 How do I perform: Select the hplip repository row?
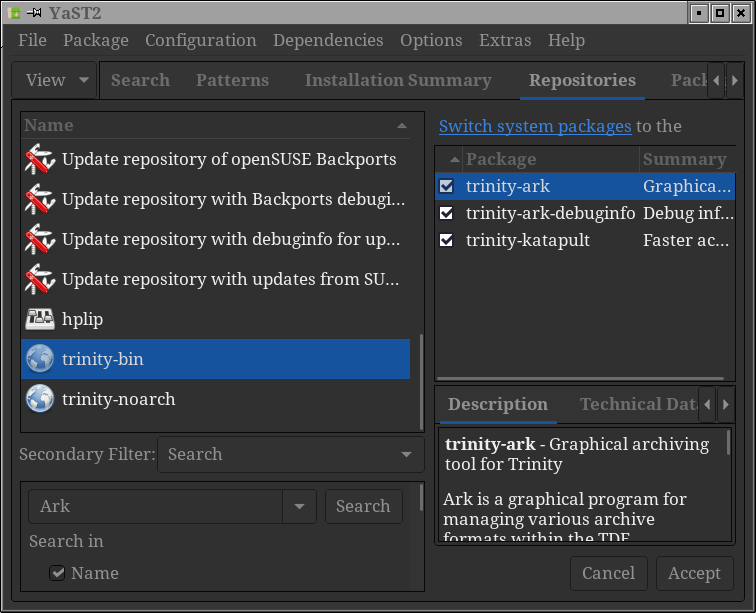coord(216,319)
